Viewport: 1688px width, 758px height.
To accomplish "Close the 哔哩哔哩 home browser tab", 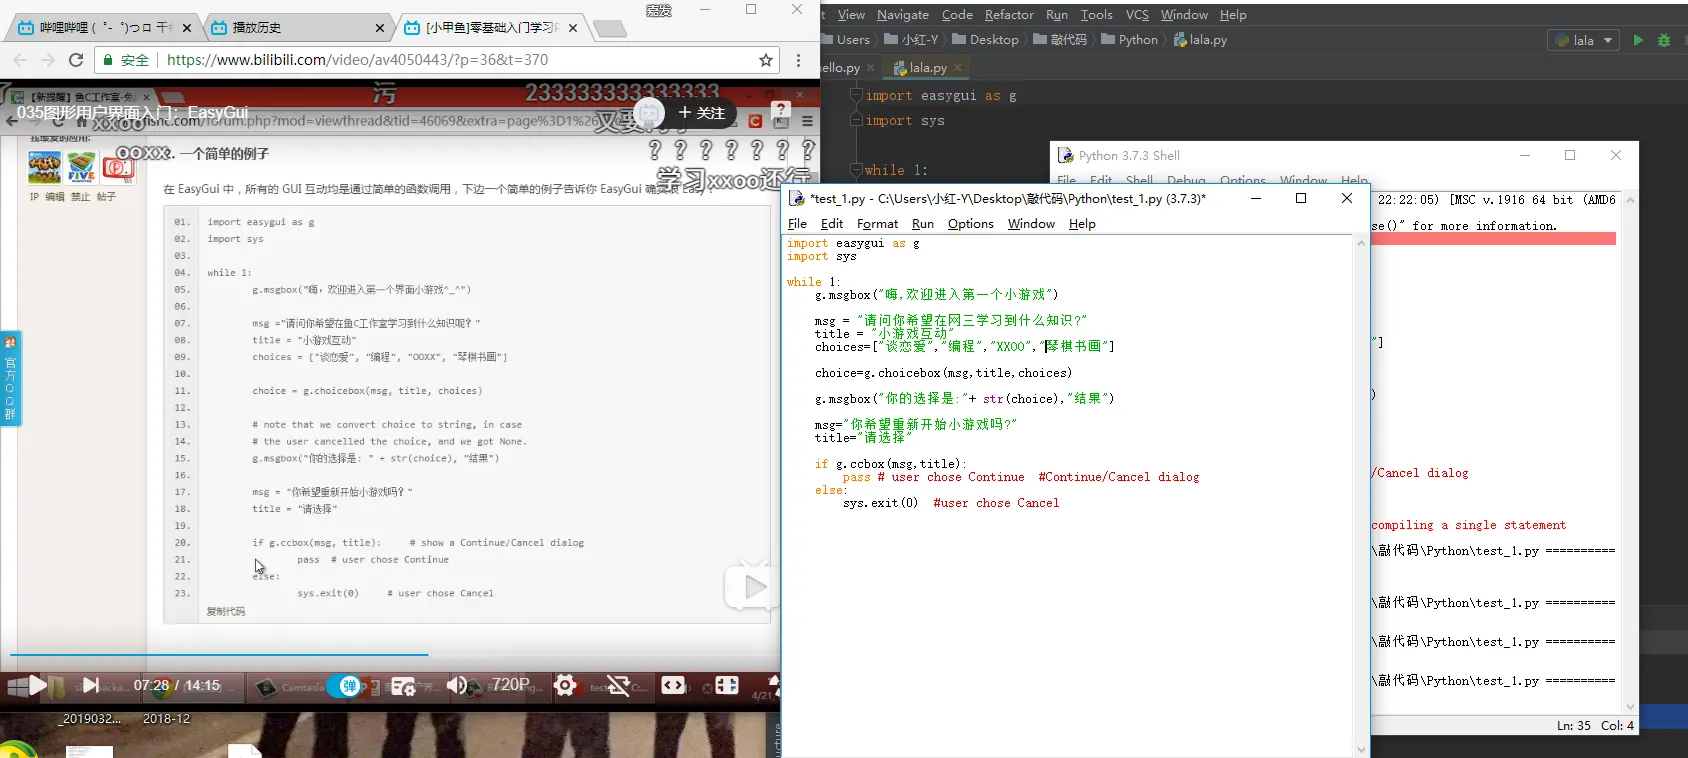I will click(186, 28).
